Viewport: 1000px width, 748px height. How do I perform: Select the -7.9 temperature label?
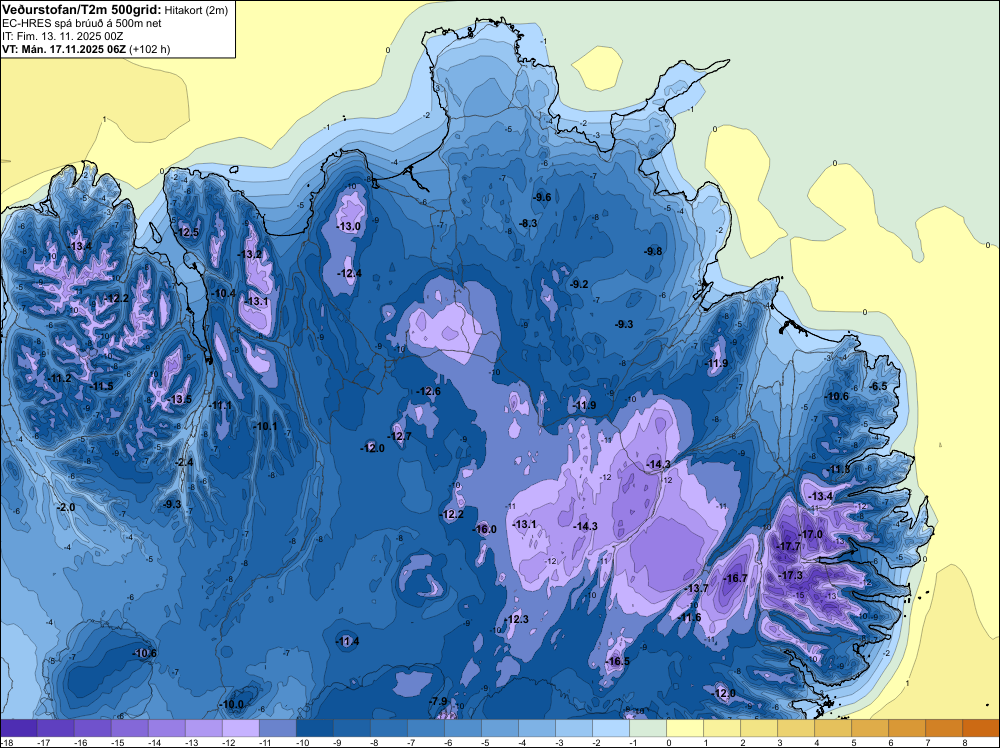tap(439, 701)
